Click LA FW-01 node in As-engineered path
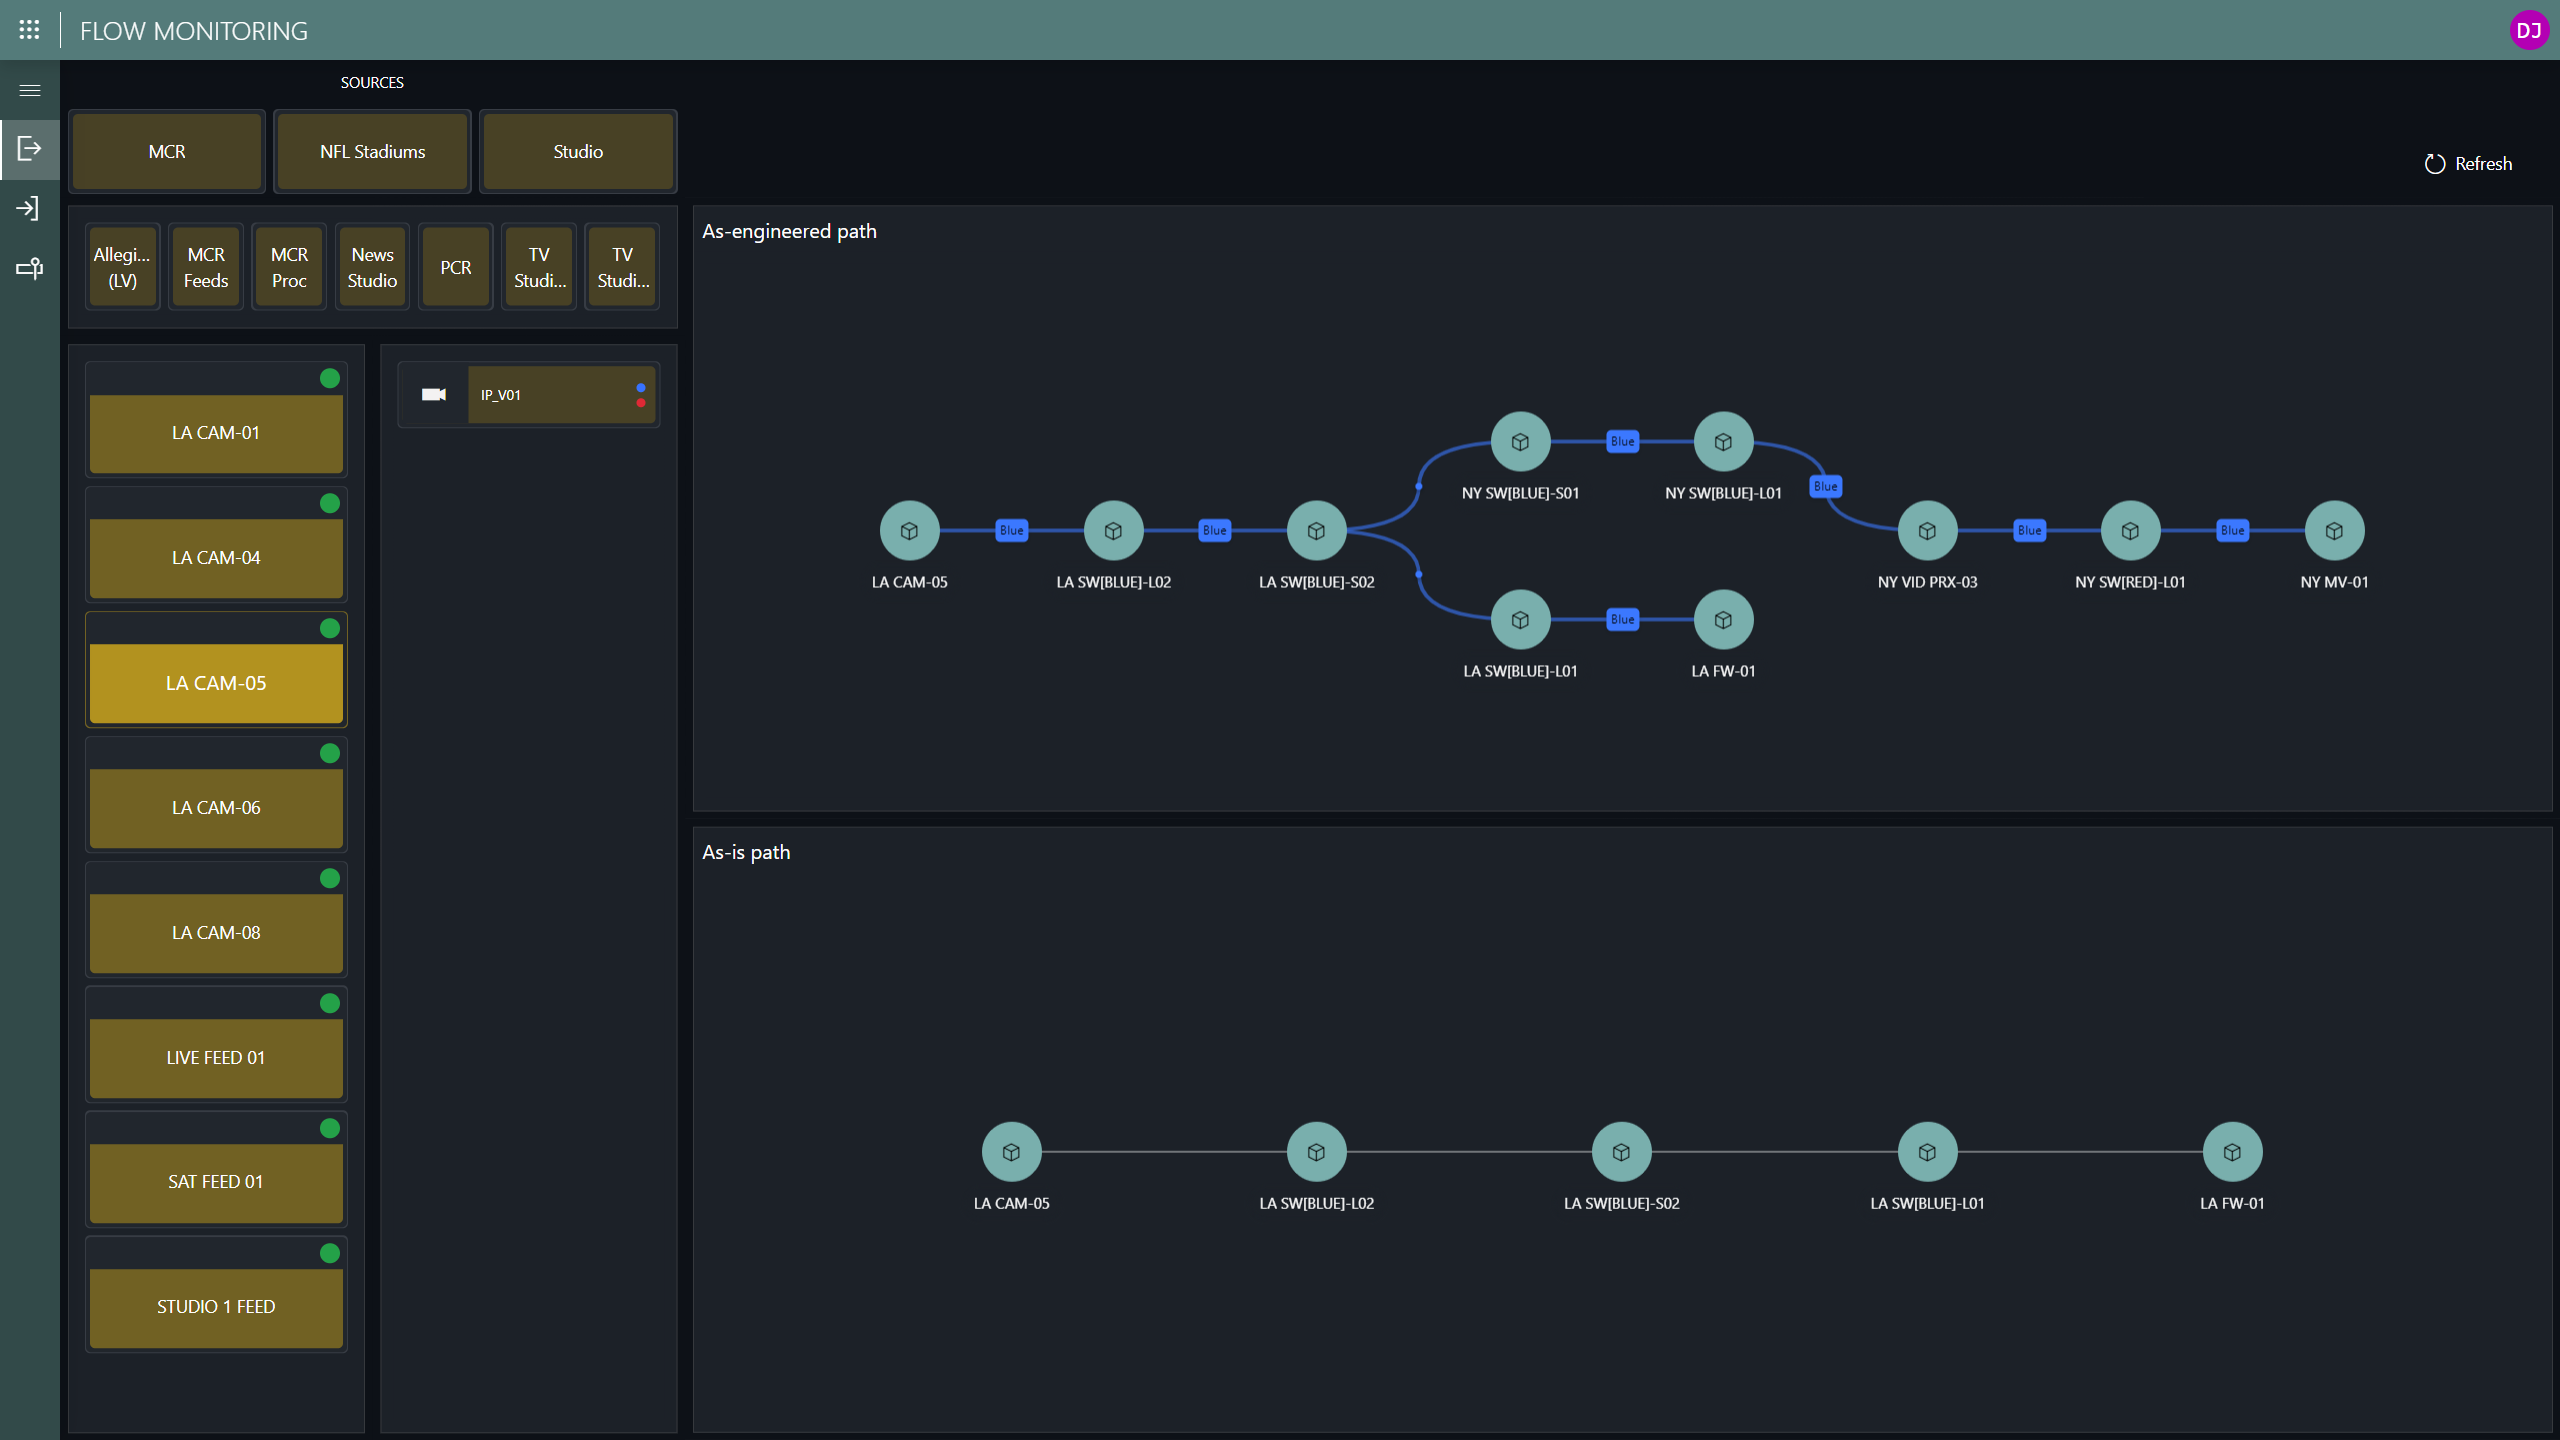 1723,620
